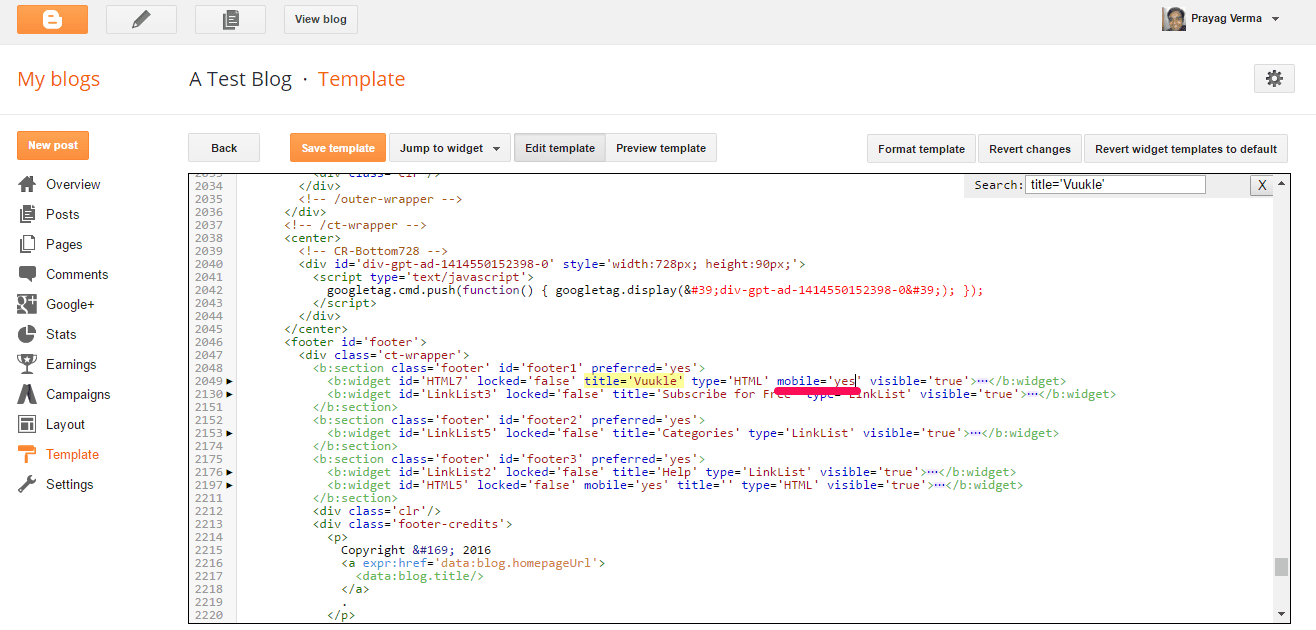1316x630 pixels.
Task: Expand folded HTML7 widget on line 2049
Action: (229, 381)
